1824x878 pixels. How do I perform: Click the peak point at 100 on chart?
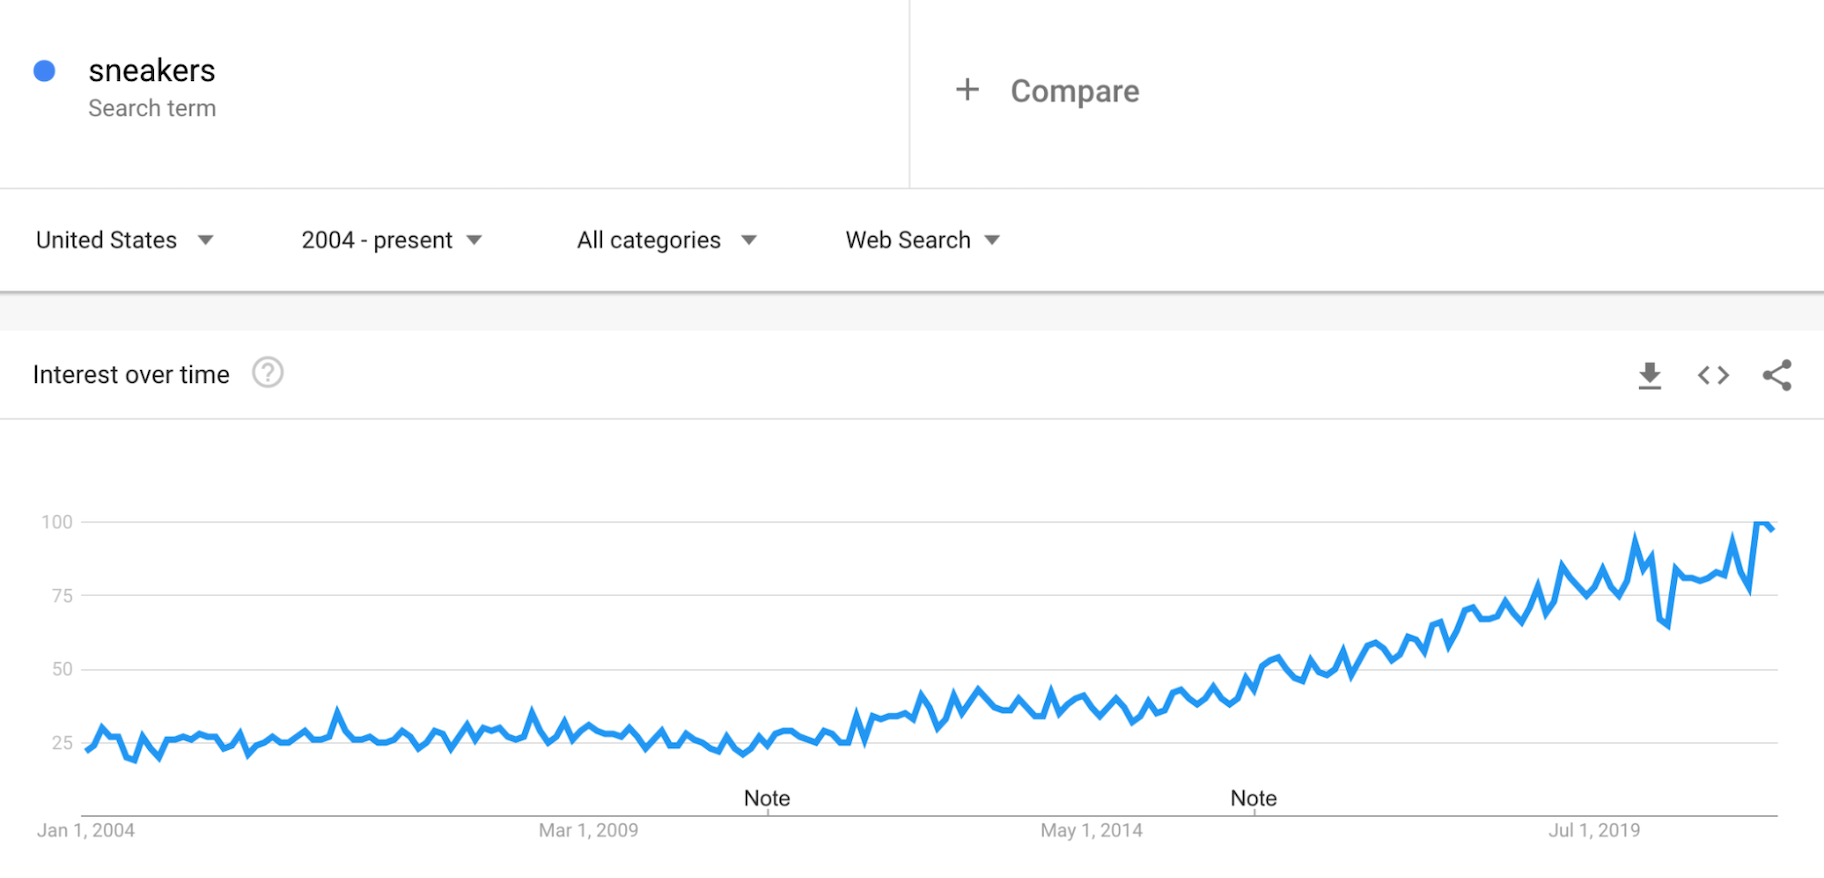click(1761, 523)
